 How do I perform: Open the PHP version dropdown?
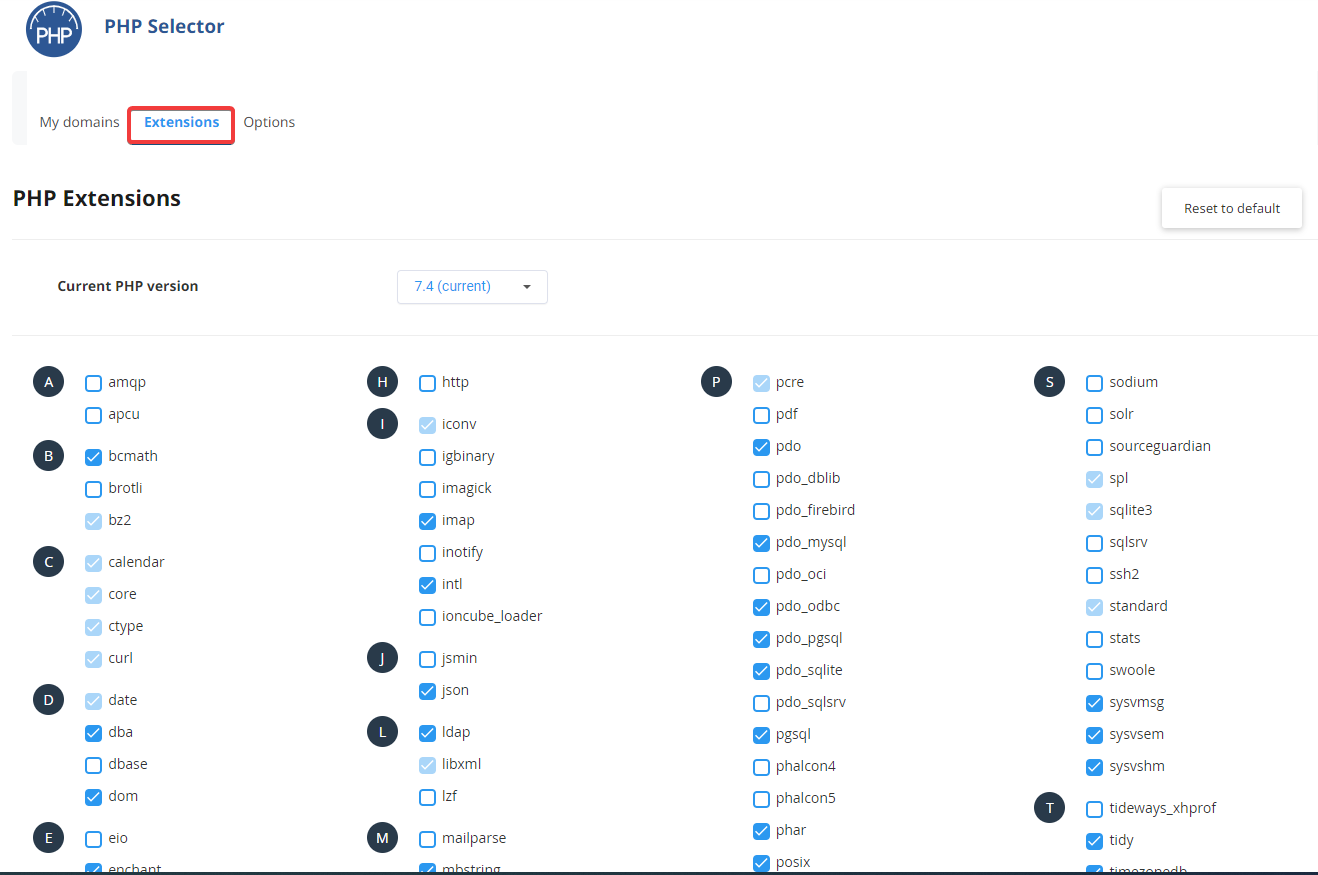pyautogui.click(x=472, y=286)
